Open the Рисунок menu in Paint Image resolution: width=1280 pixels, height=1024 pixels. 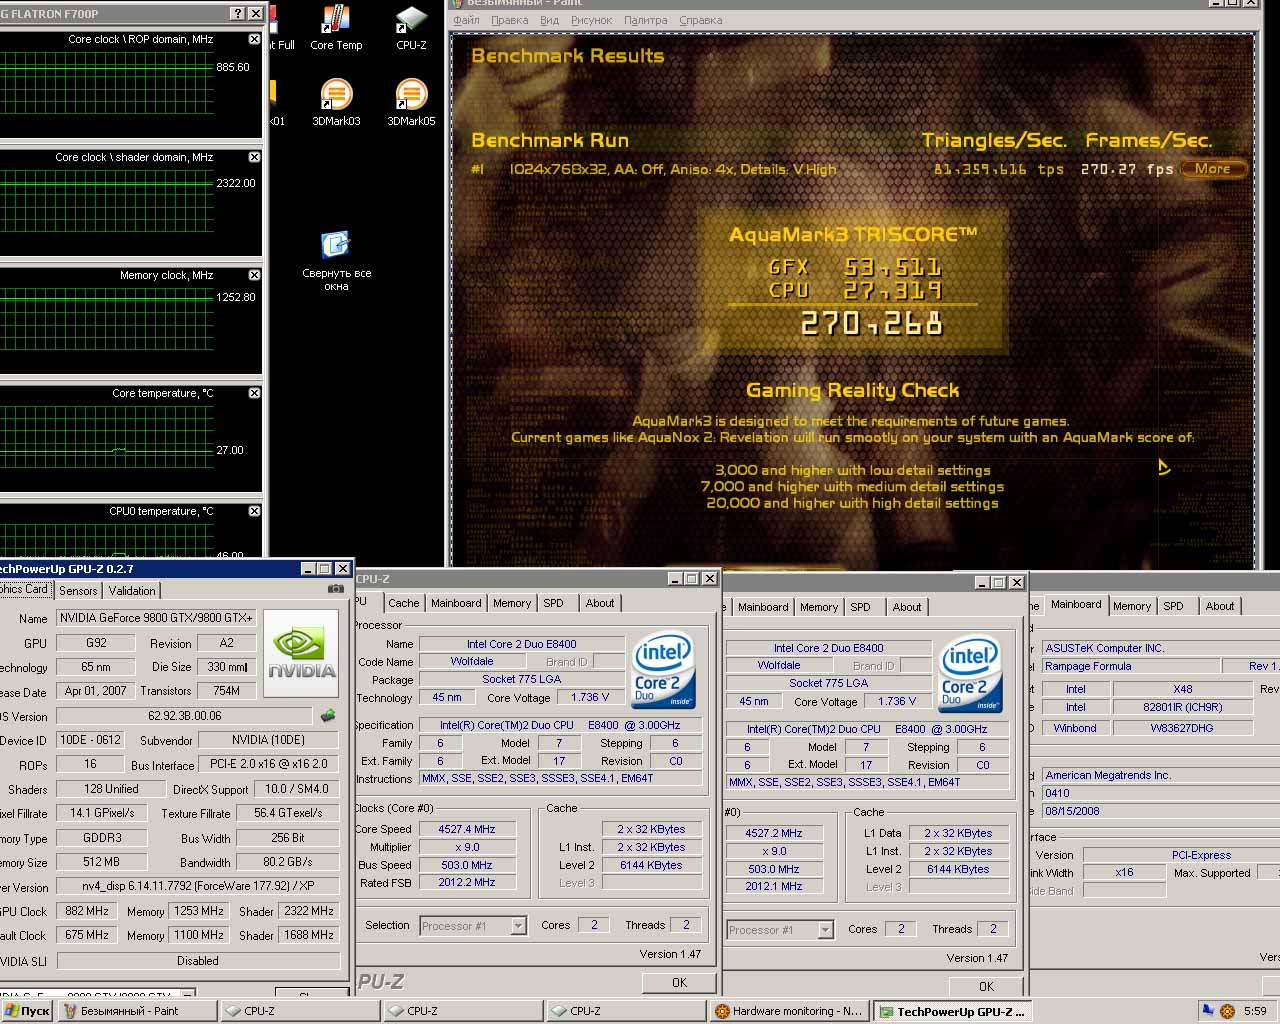coord(591,20)
